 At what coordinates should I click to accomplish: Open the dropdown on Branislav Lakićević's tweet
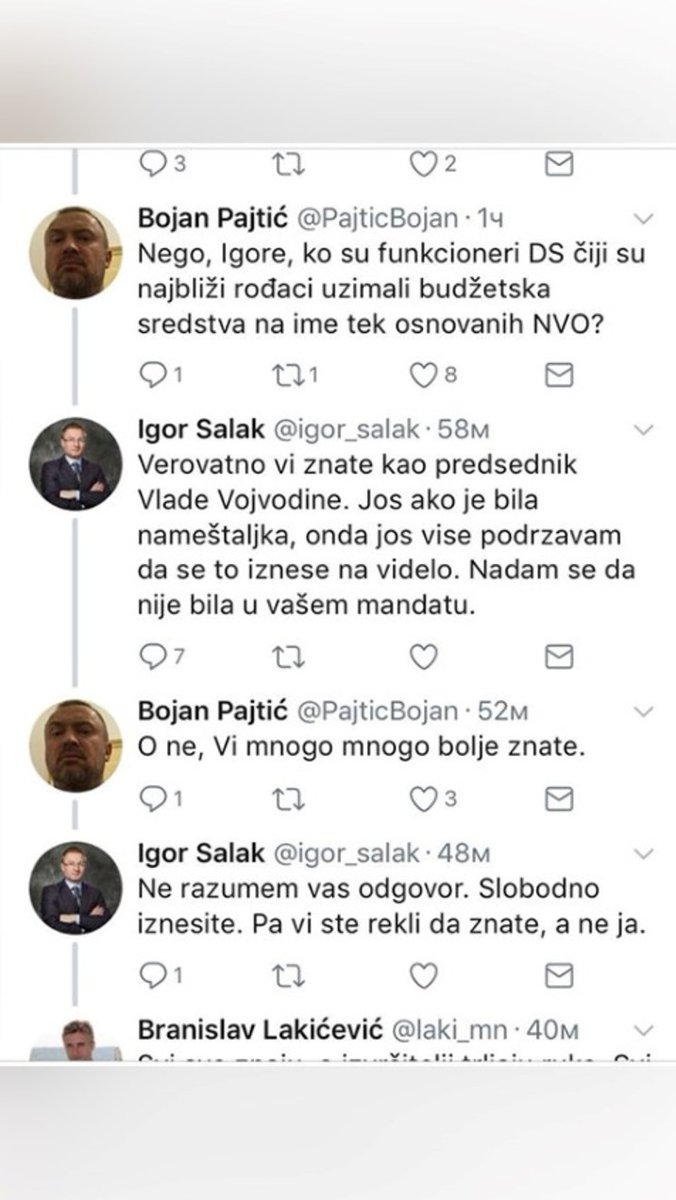644,1028
